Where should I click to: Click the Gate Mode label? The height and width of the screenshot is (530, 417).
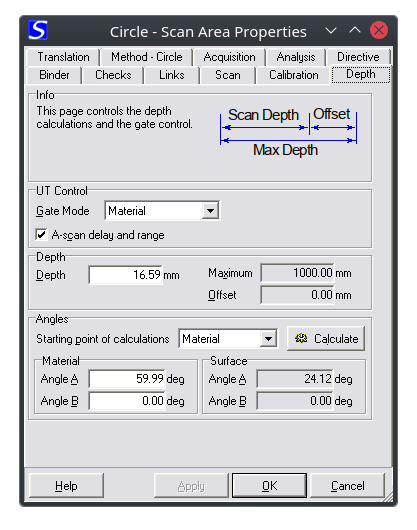pyautogui.click(x=63, y=211)
